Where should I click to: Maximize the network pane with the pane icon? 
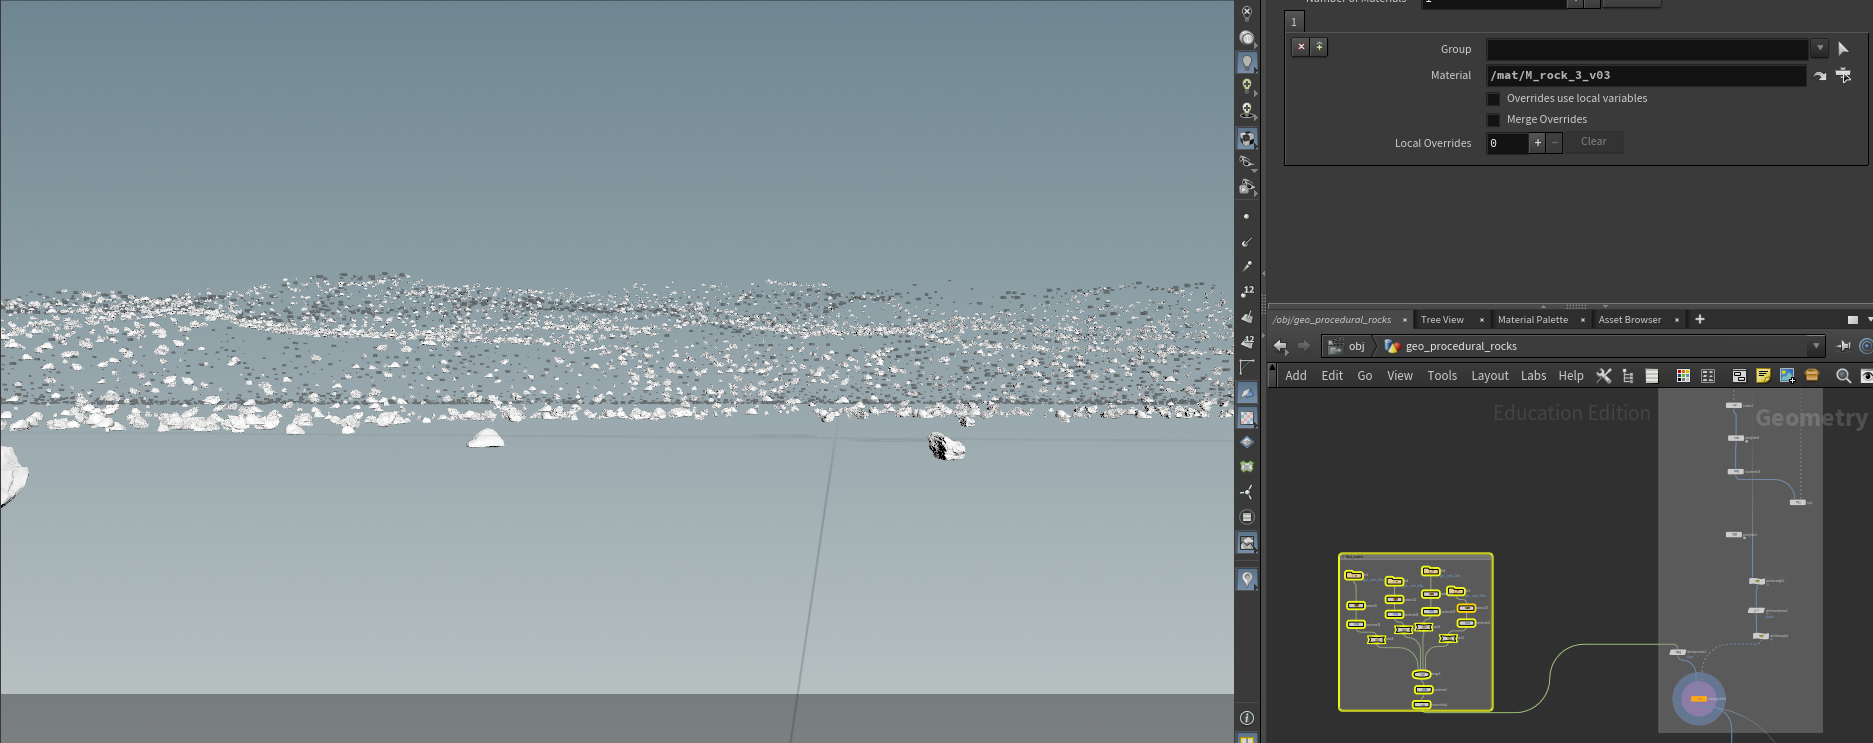[x=1852, y=320]
